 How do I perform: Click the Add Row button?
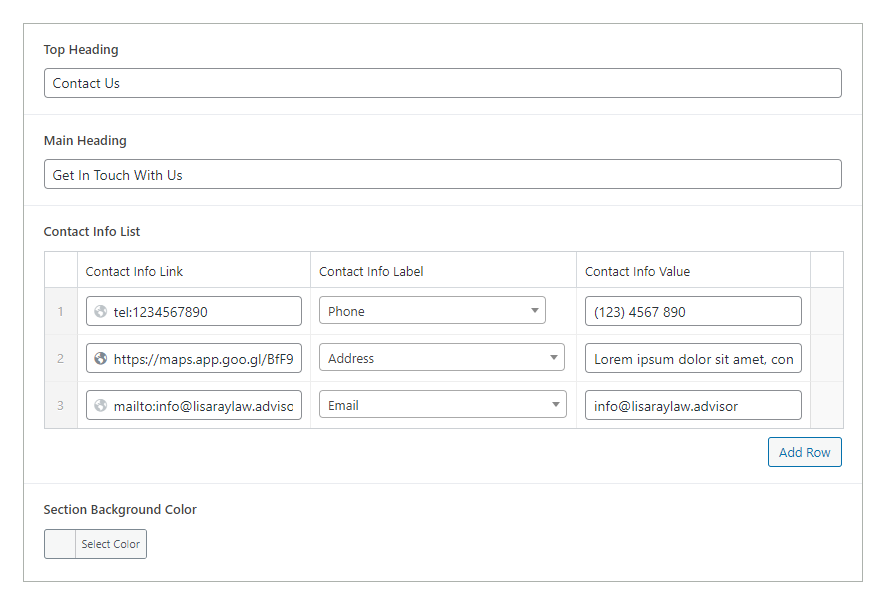804,452
